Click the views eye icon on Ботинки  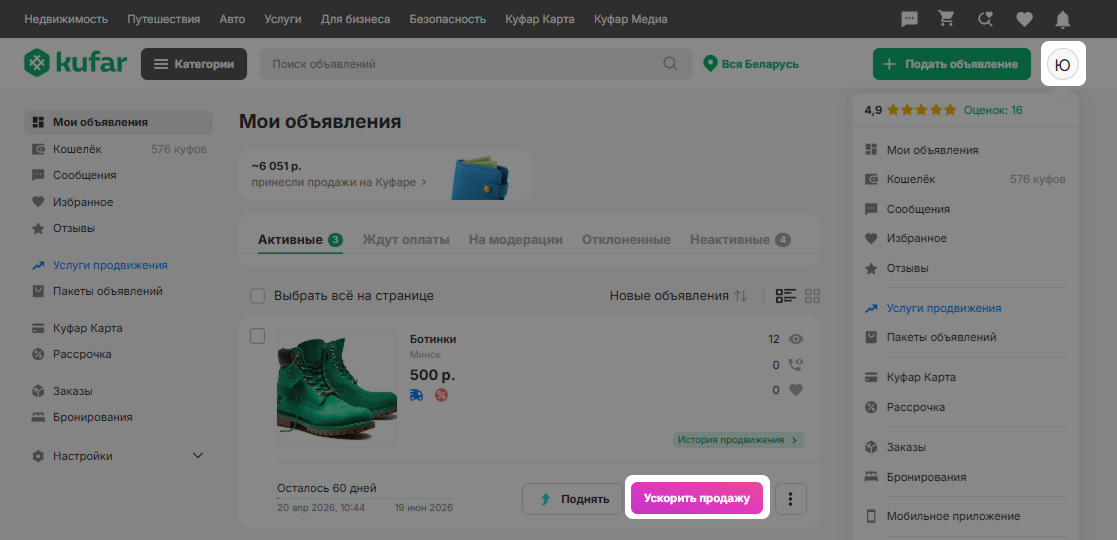(x=796, y=339)
